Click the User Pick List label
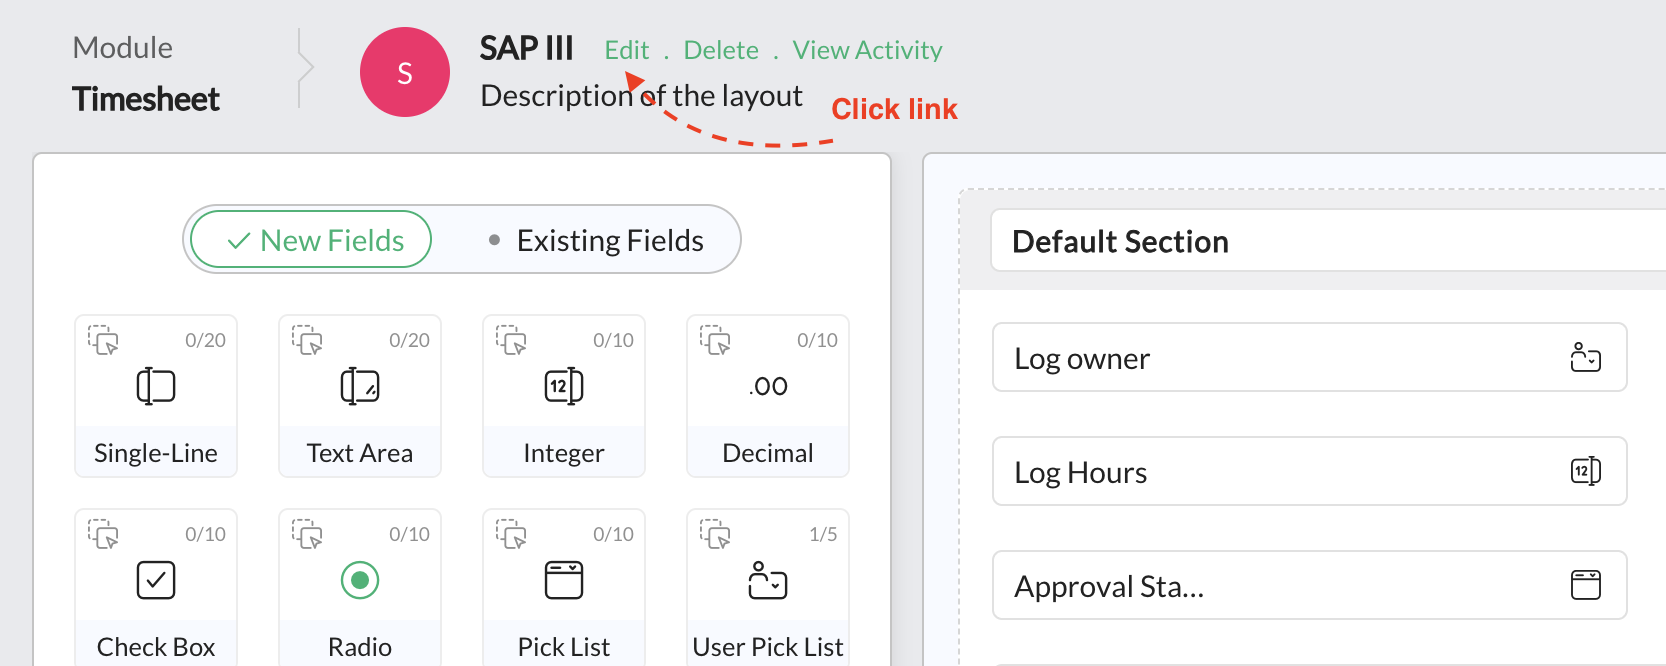The width and height of the screenshot is (1666, 666). tap(768, 647)
